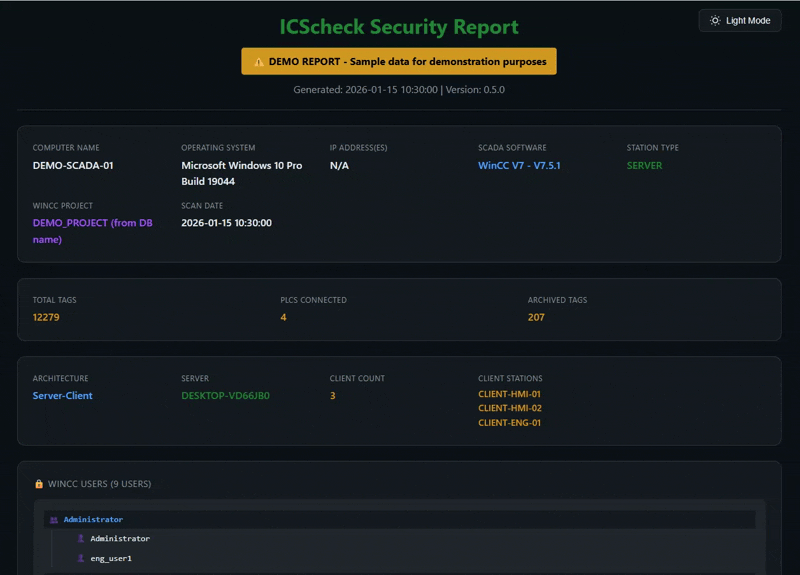Click the user icon beside eng_user1
The height and width of the screenshot is (575, 800).
(81, 558)
